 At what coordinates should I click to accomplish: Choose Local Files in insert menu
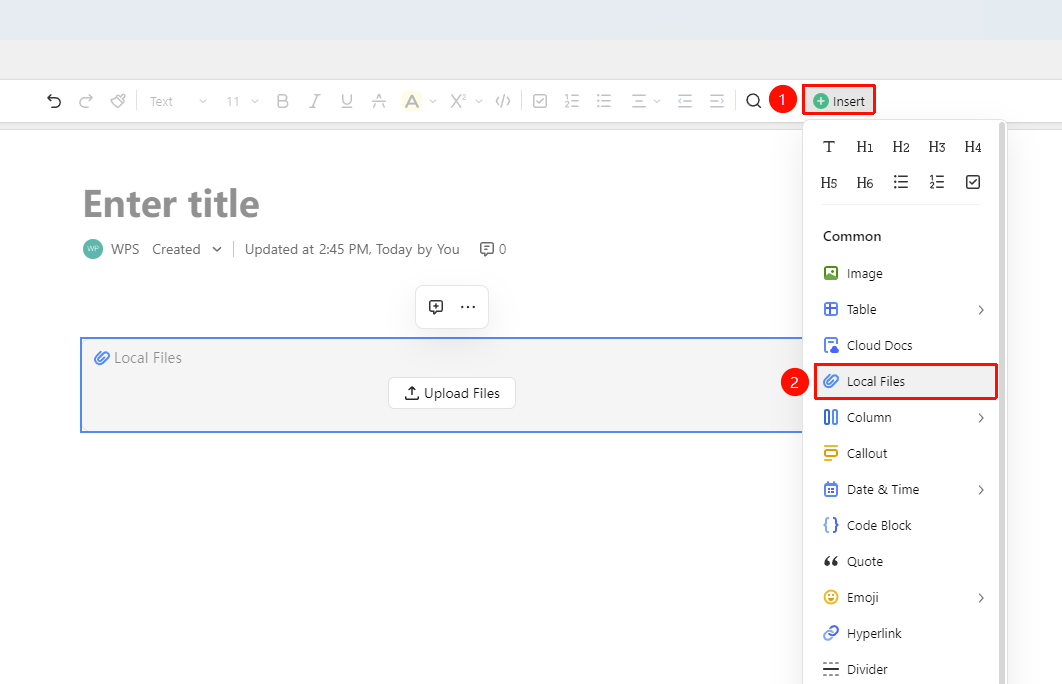pyautogui.click(x=905, y=381)
